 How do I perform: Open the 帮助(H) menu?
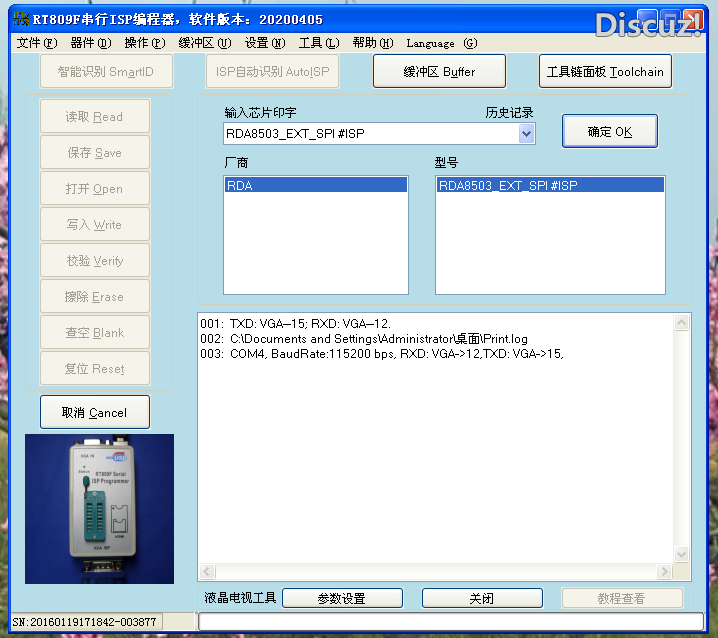373,43
